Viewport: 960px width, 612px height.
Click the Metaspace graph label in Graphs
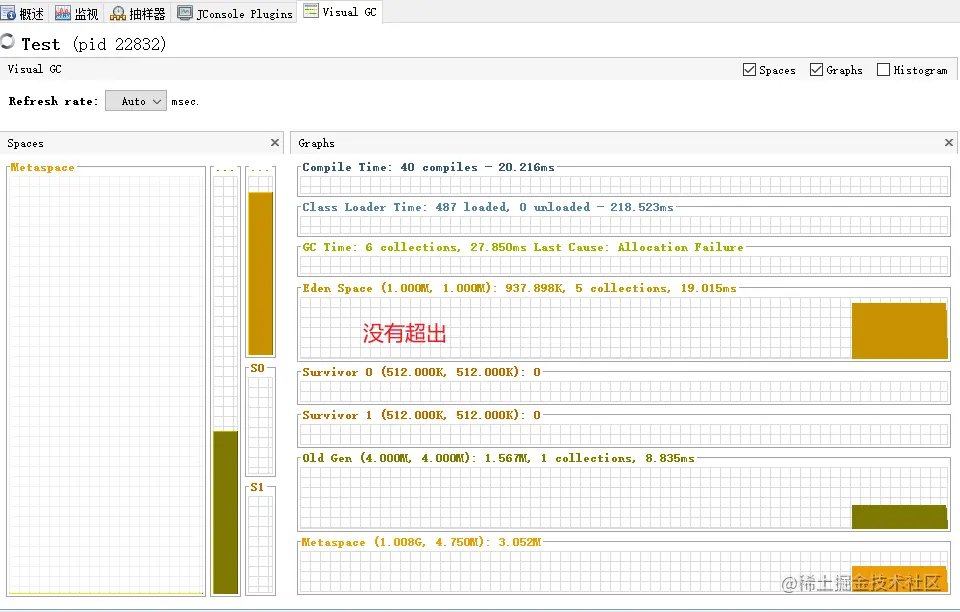pyautogui.click(x=421, y=542)
